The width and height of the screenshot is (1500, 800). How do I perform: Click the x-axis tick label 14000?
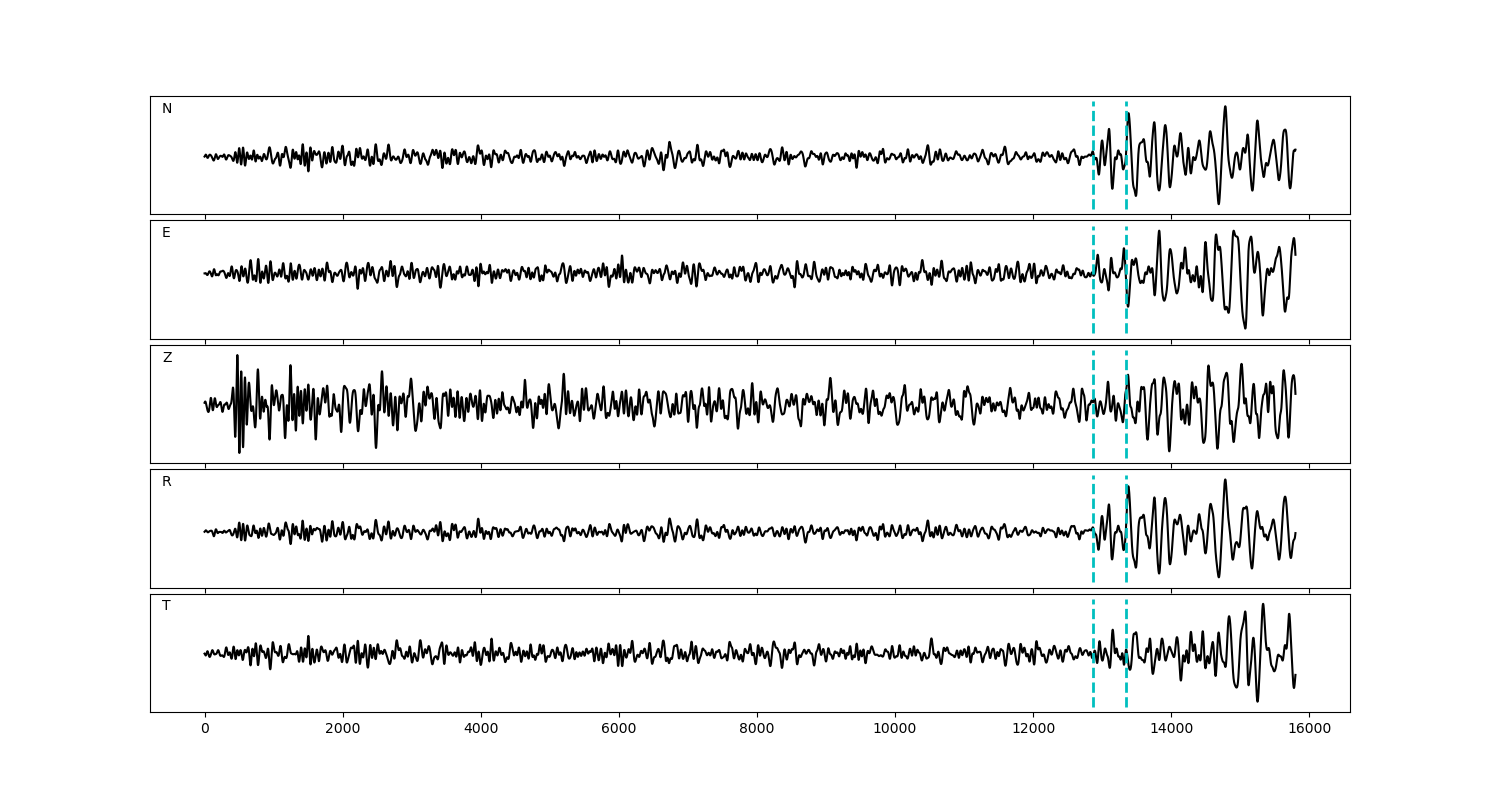pyautogui.click(x=1171, y=730)
